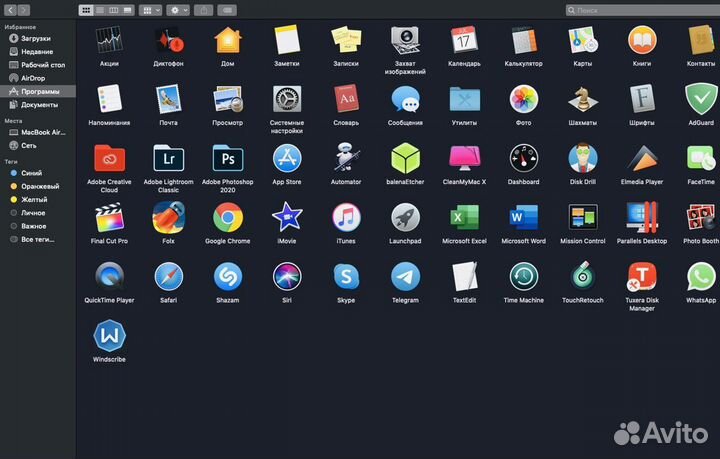720x459 pixels.
Task: Select Документы in the sidebar
Action: (x=39, y=104)
